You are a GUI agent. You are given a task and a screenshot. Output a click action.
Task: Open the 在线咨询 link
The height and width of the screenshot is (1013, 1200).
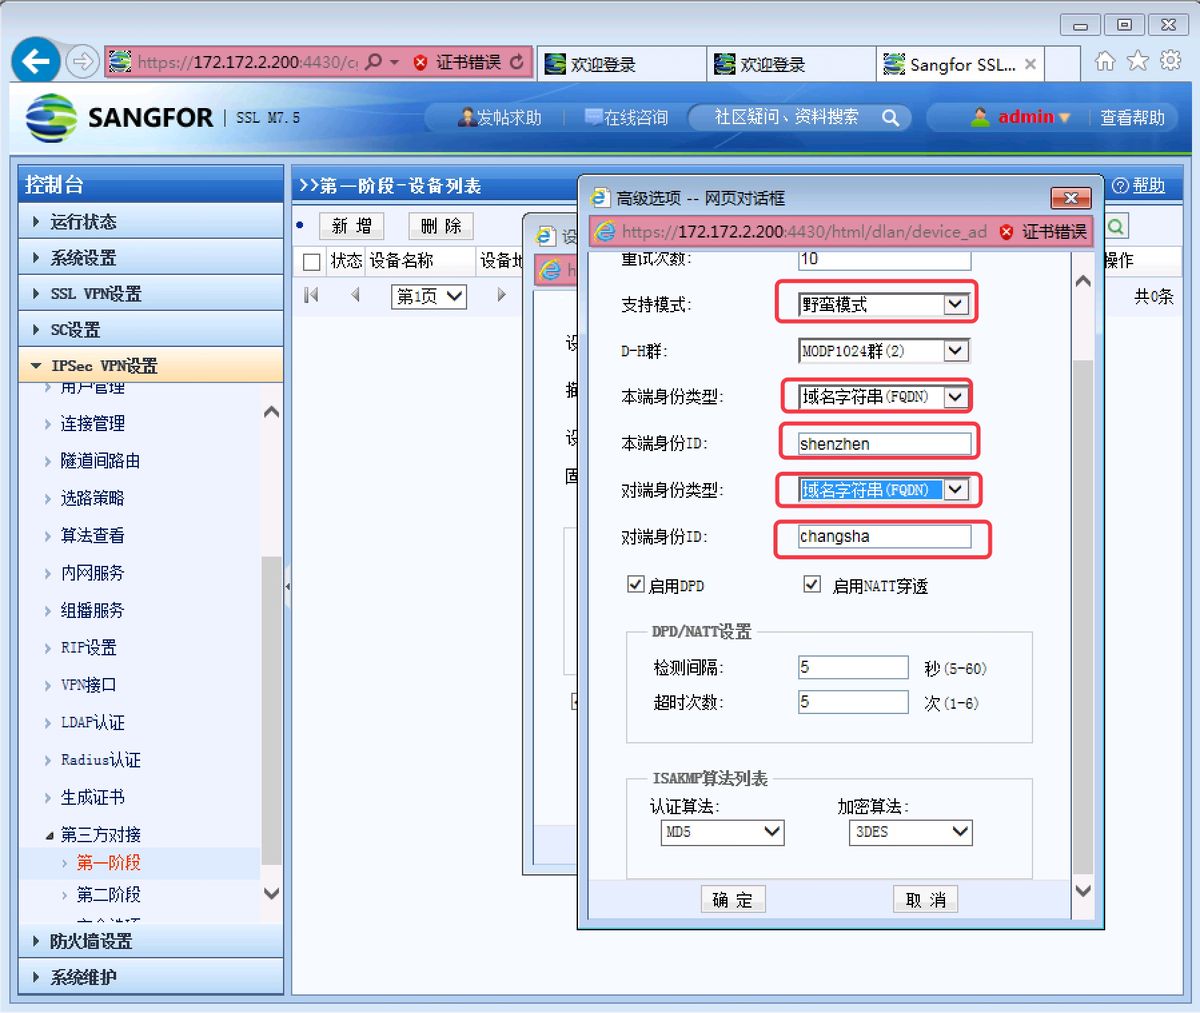(626, 118)
